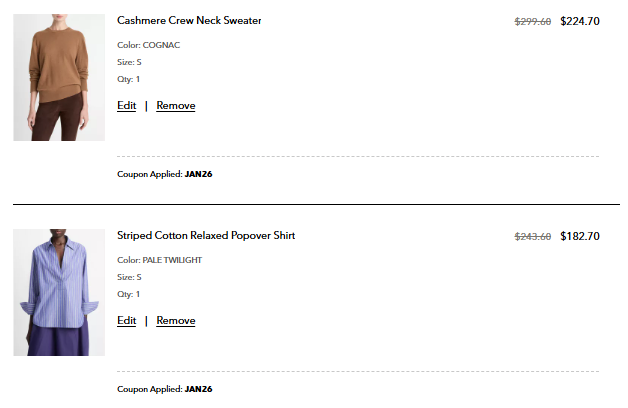Click the crossed-out $299.60 original price

pyautogui.click(x=532, y=21)
